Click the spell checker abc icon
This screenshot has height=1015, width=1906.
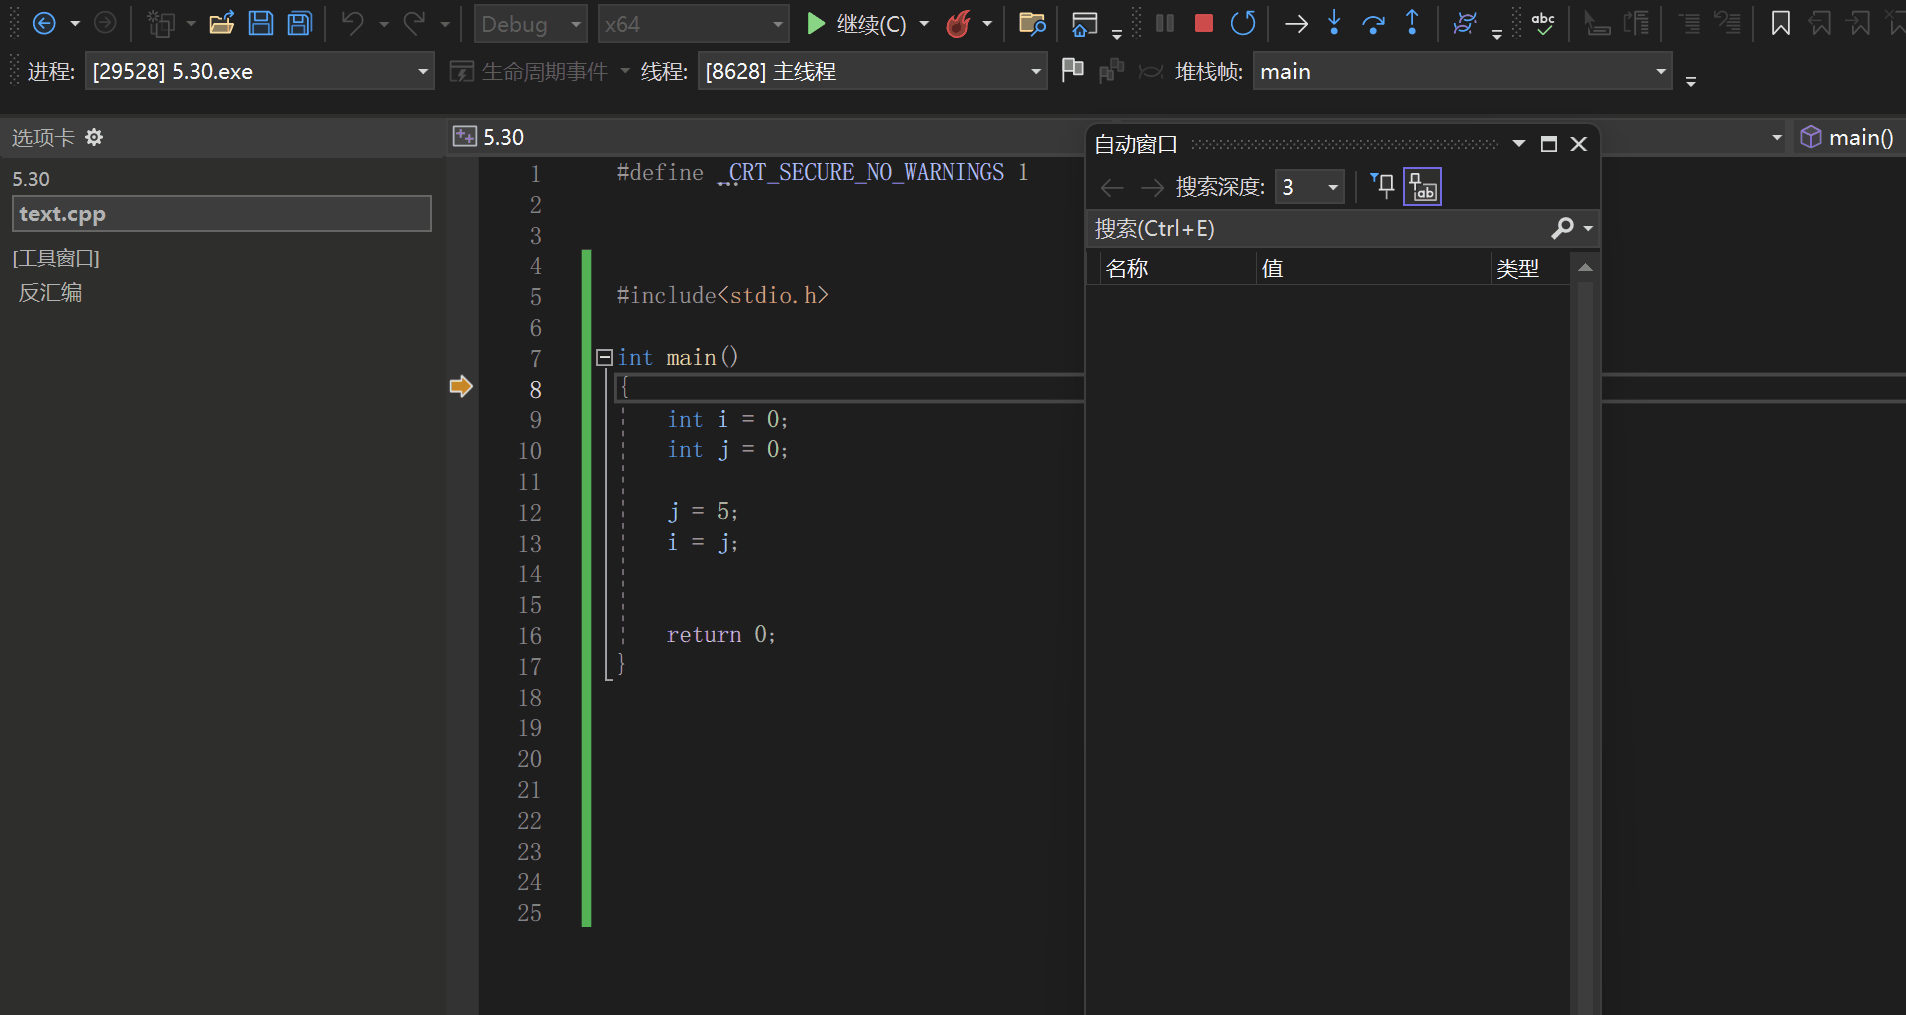tap(1543, 23)
